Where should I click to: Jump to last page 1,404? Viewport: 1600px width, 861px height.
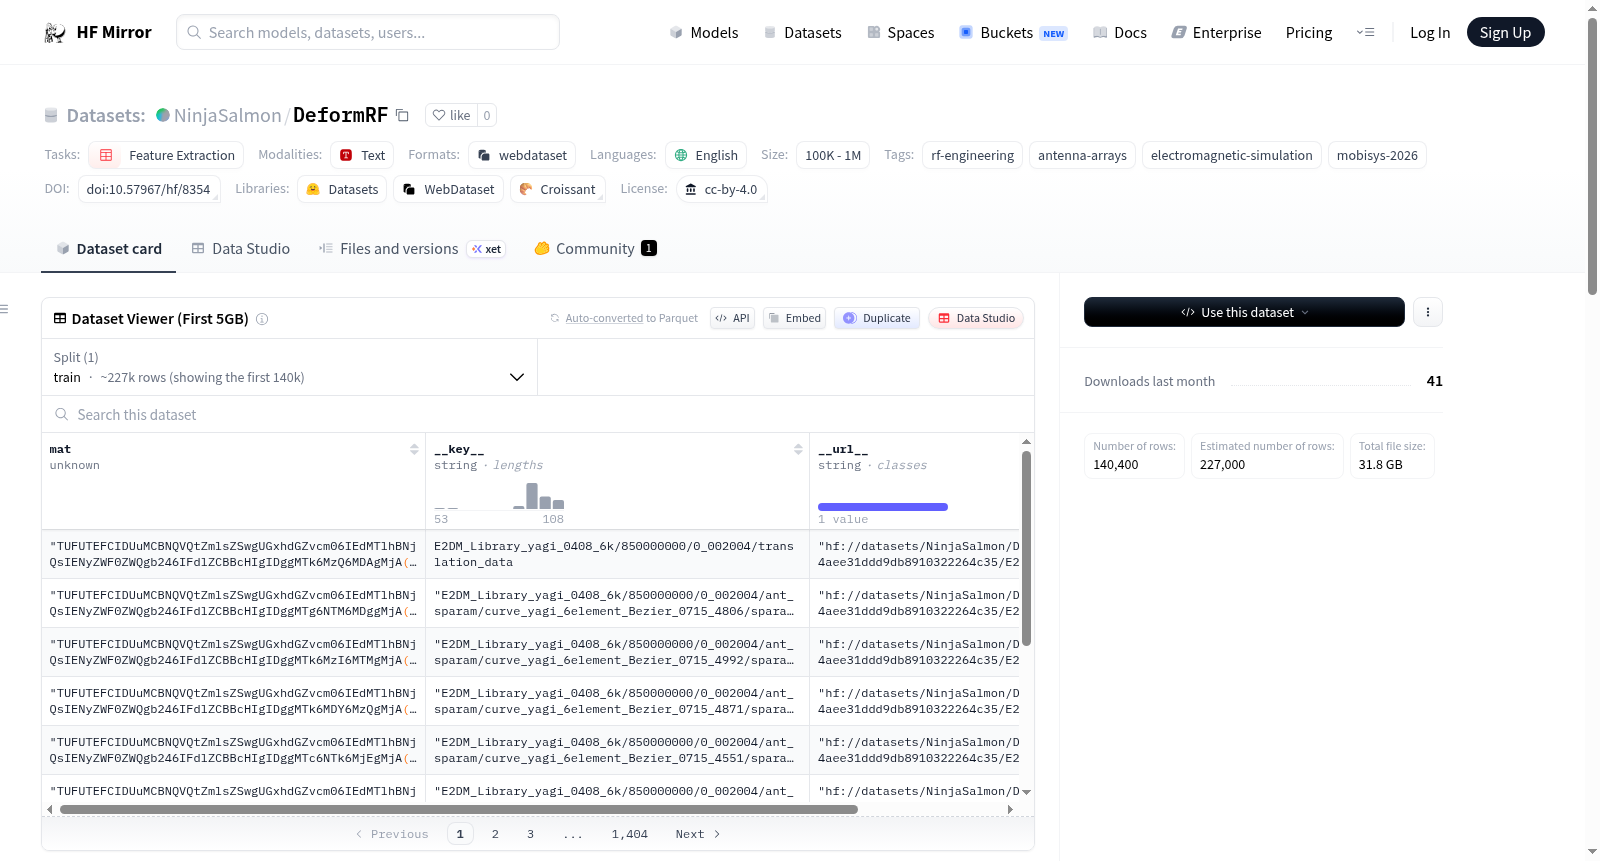(x=630, y=835)
